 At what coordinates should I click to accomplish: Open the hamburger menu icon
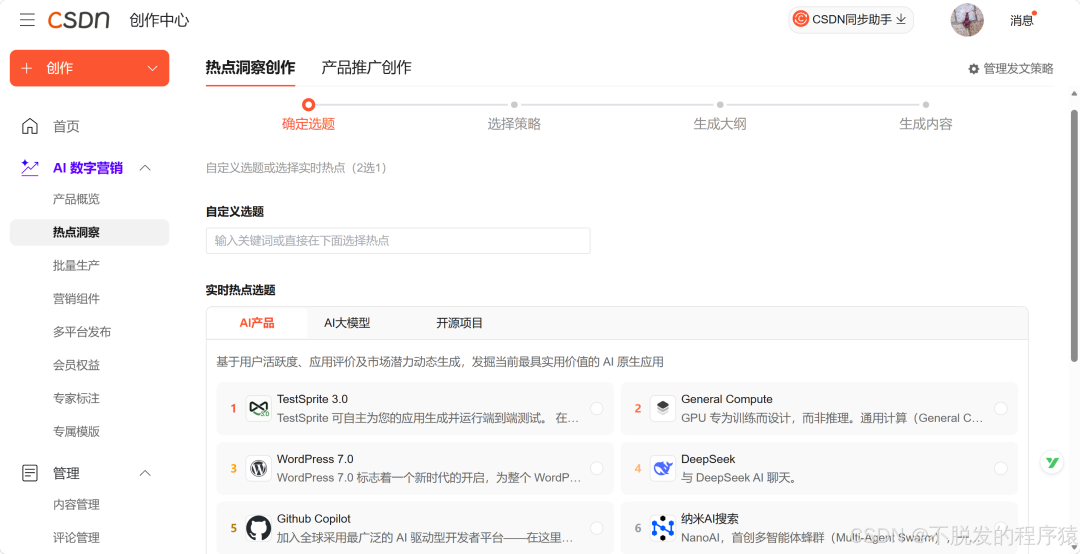(x=28, y=20)
